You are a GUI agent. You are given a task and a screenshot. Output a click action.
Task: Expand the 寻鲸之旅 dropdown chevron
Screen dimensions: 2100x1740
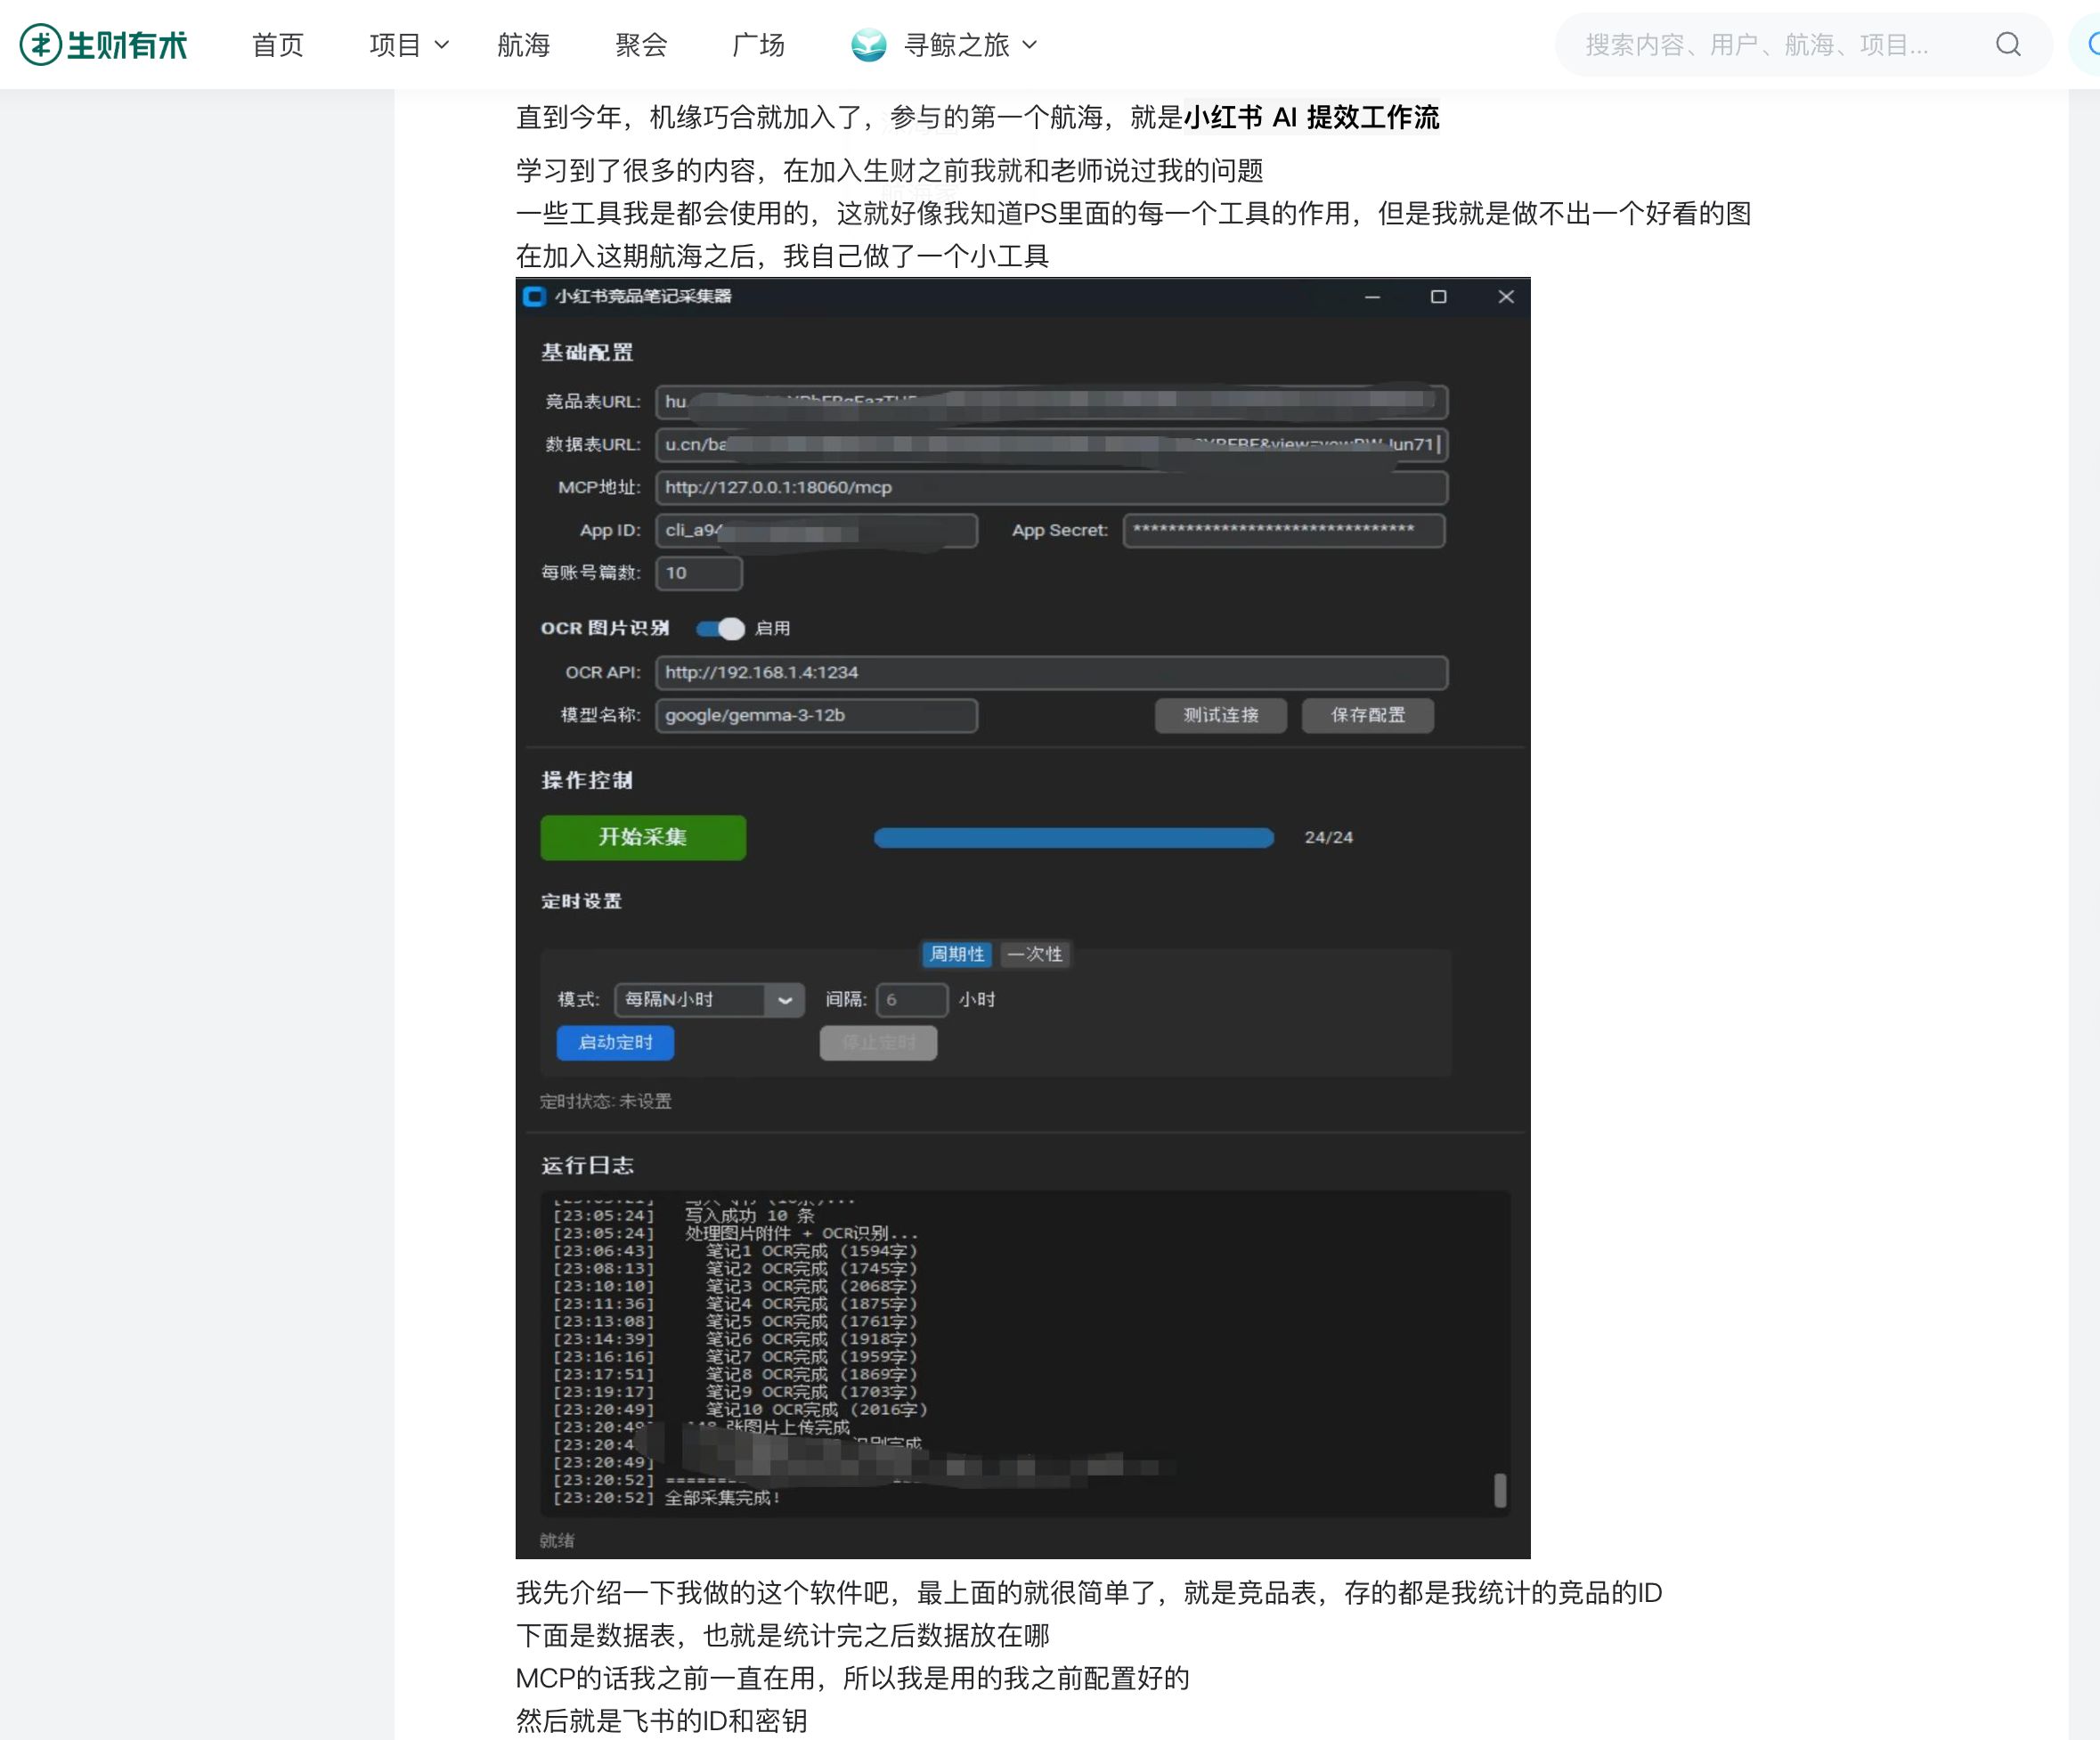point(1030,45)
